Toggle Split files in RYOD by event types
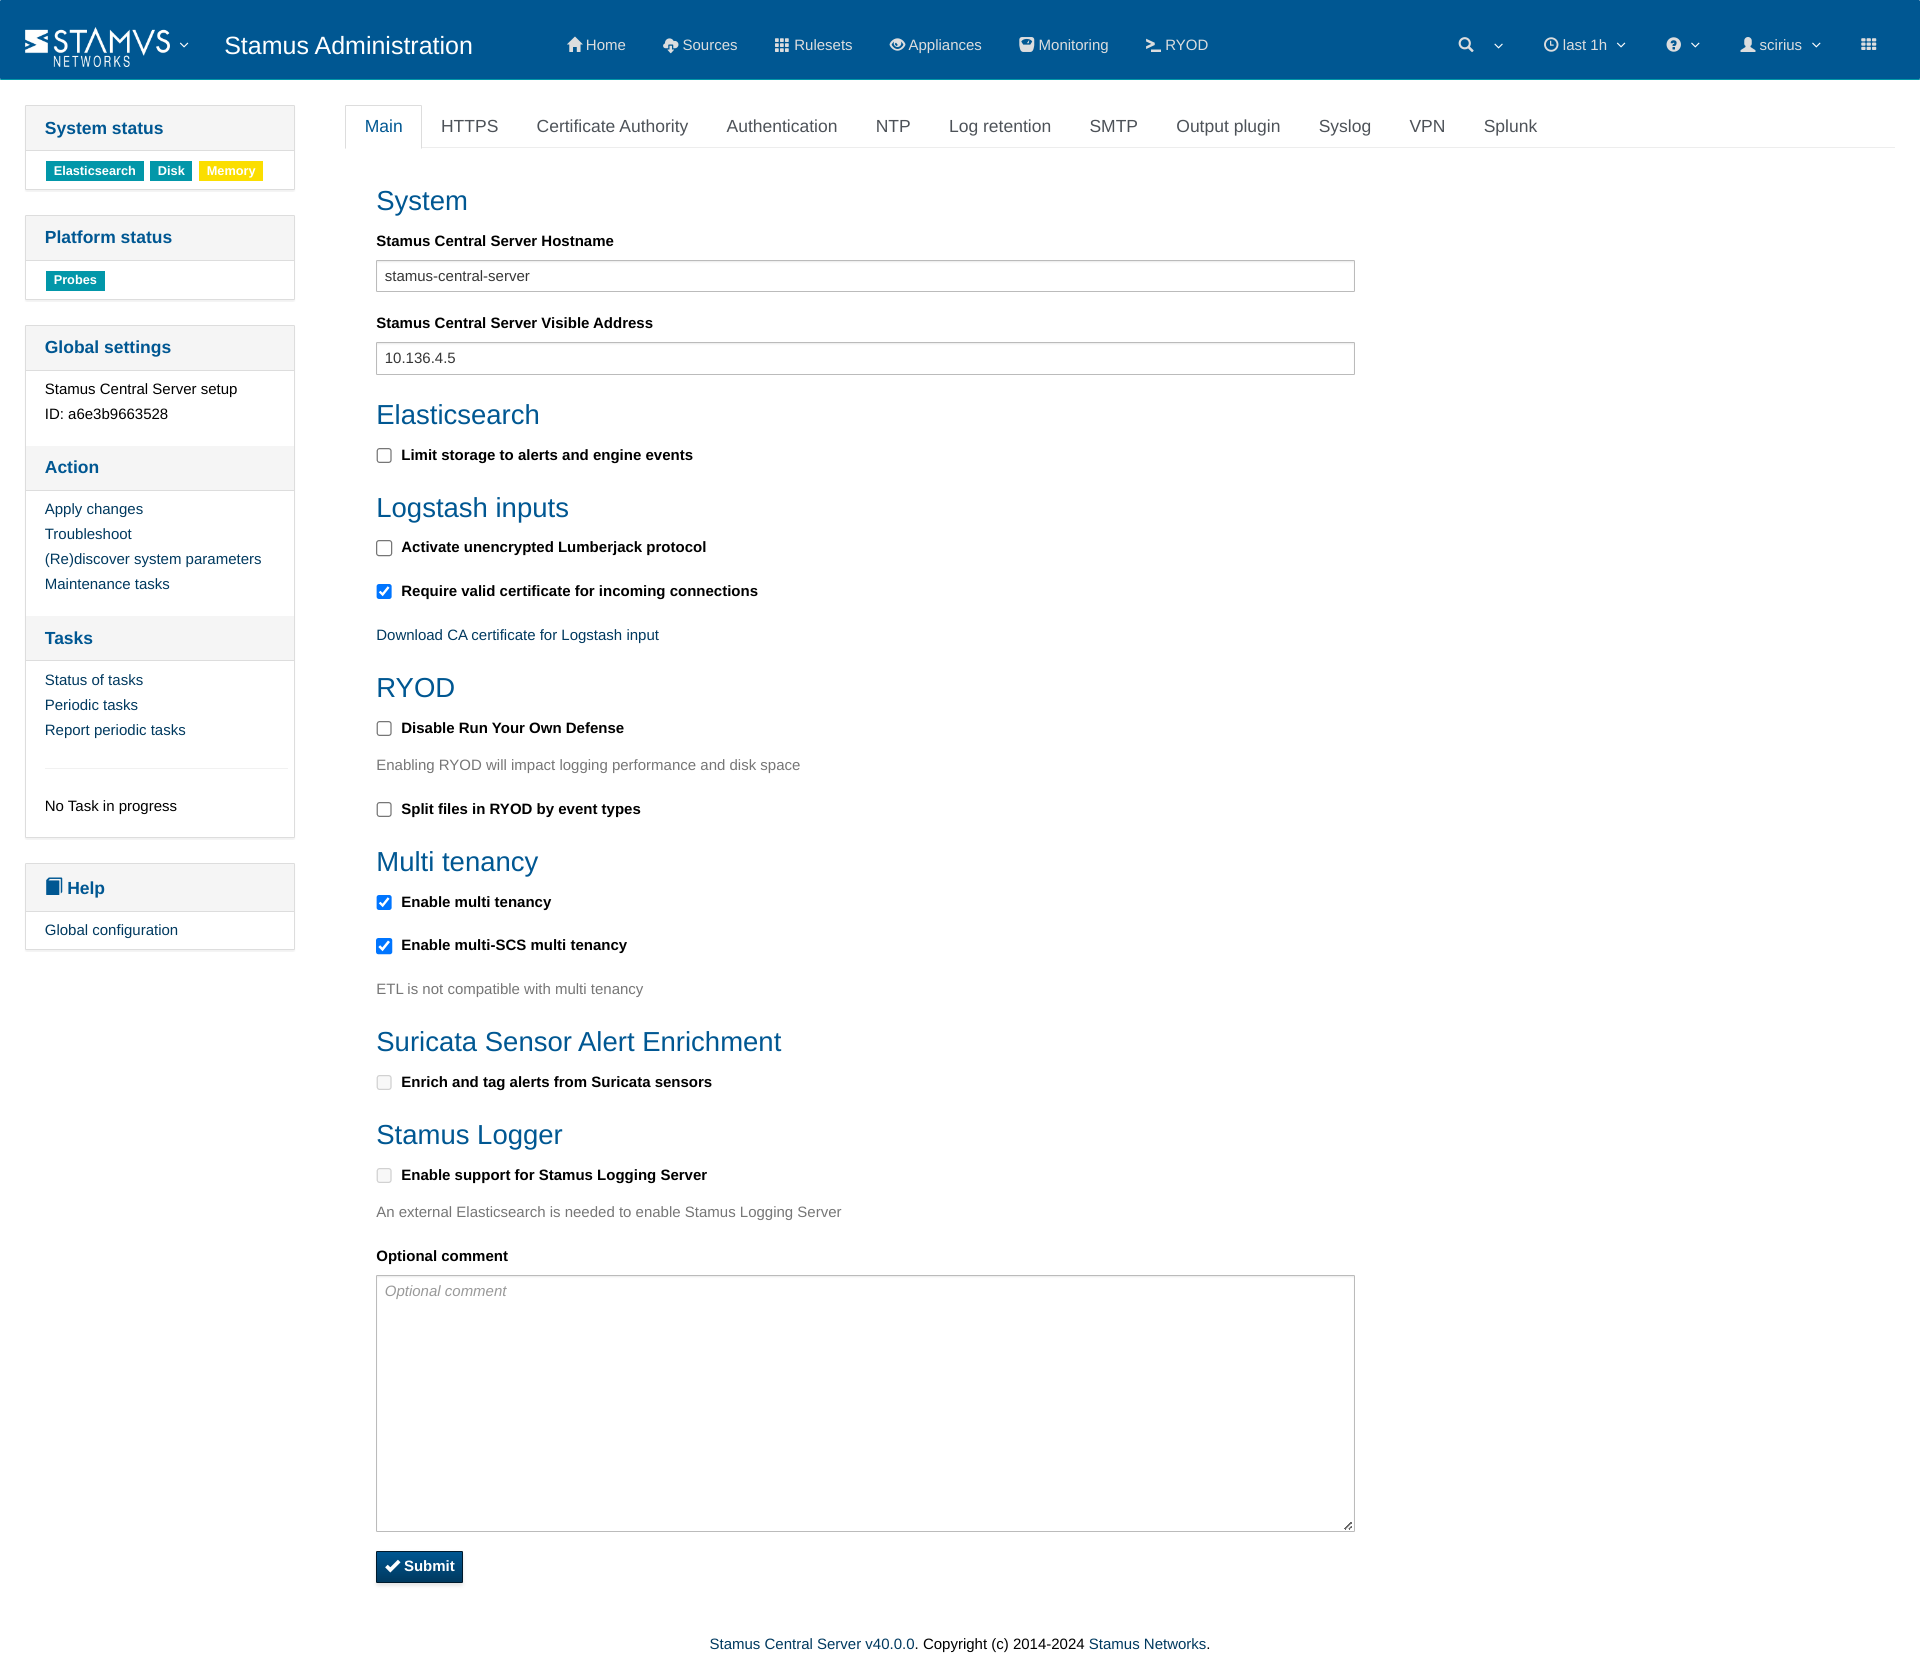This screenshot has height=1668, width=1920. [x=384, y=810]
